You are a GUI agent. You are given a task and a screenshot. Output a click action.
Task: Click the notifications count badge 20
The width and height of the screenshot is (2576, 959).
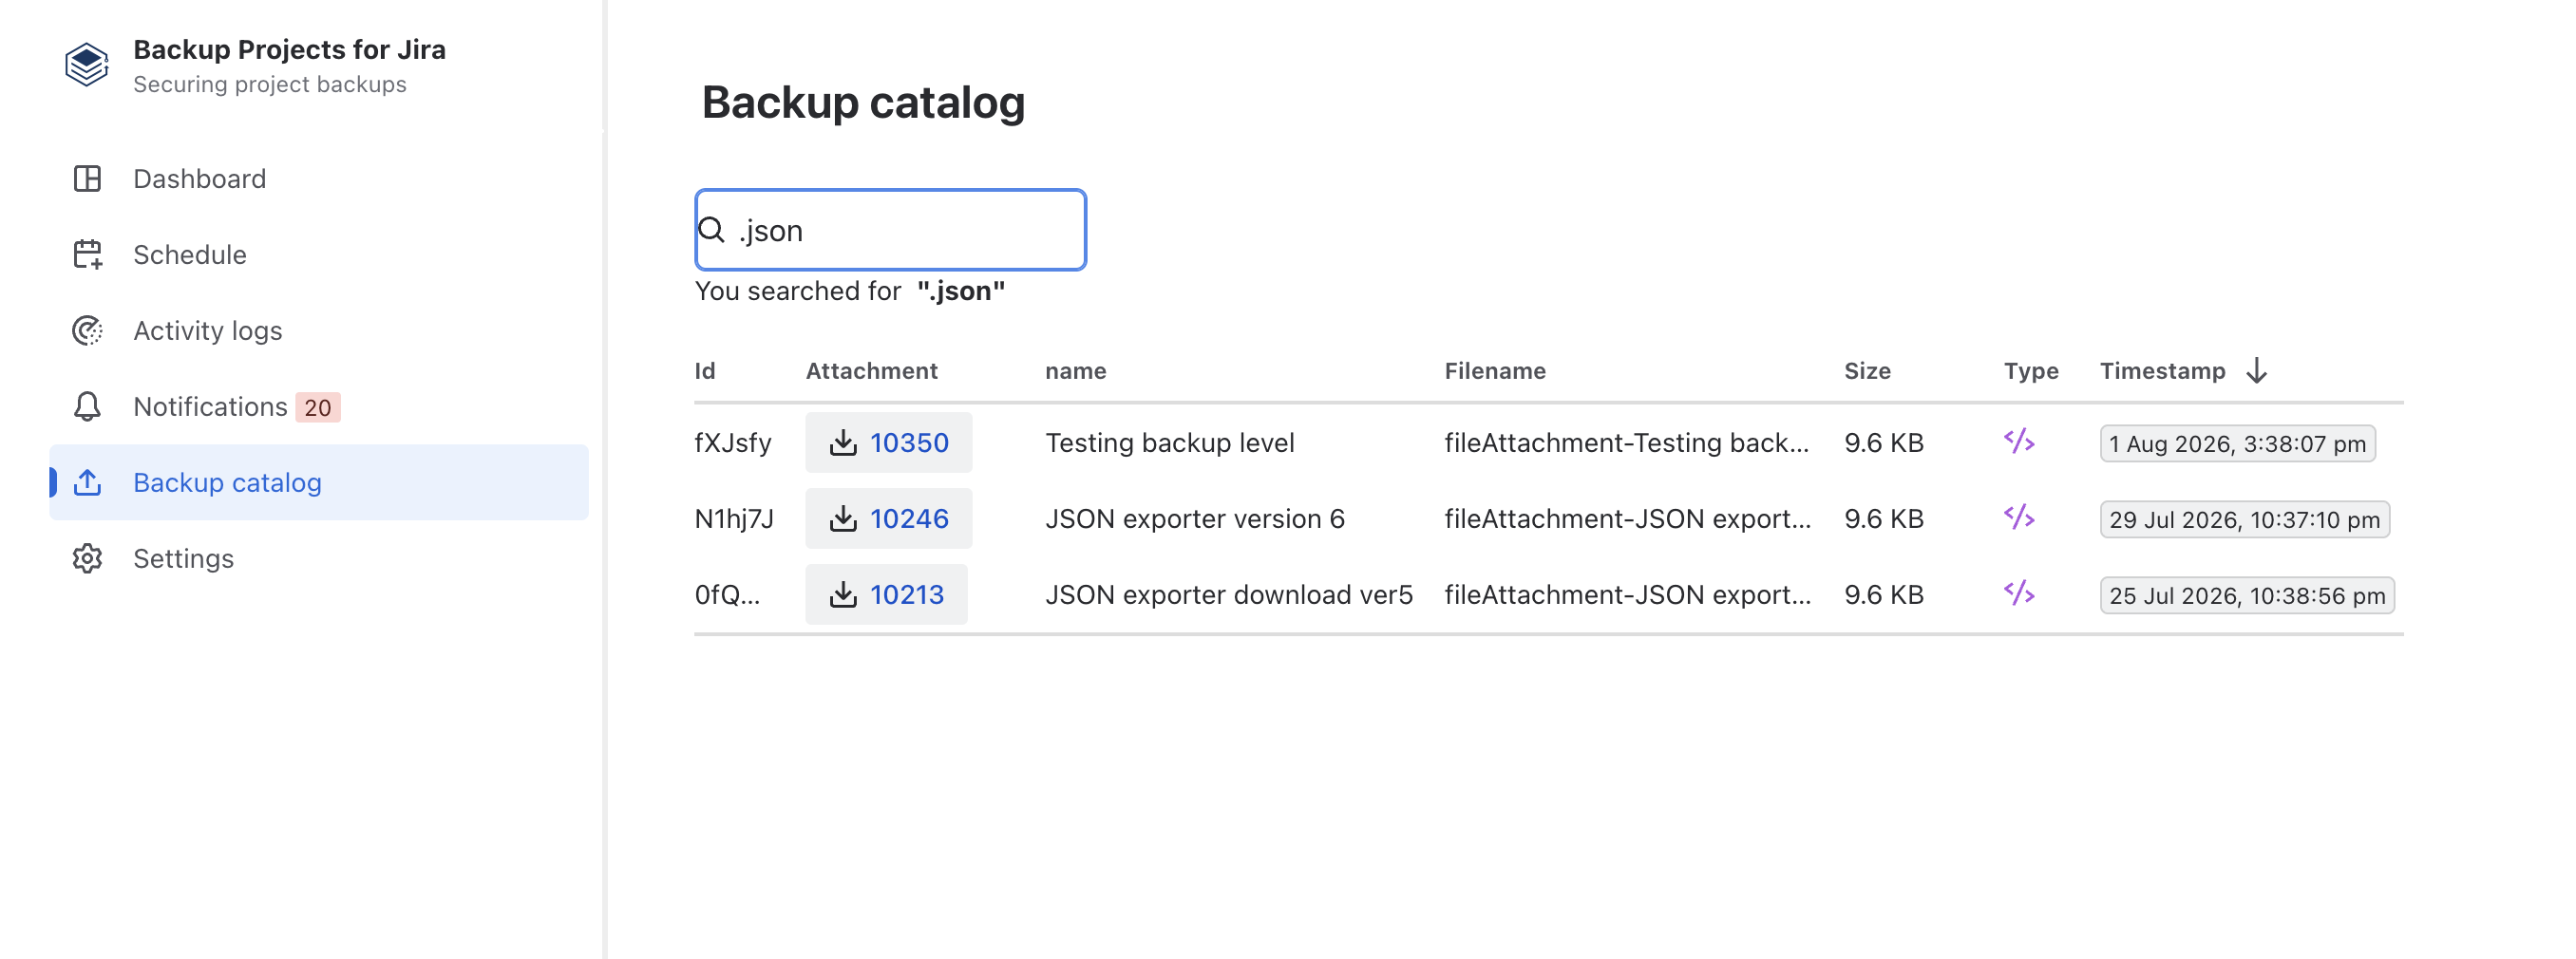317,407
